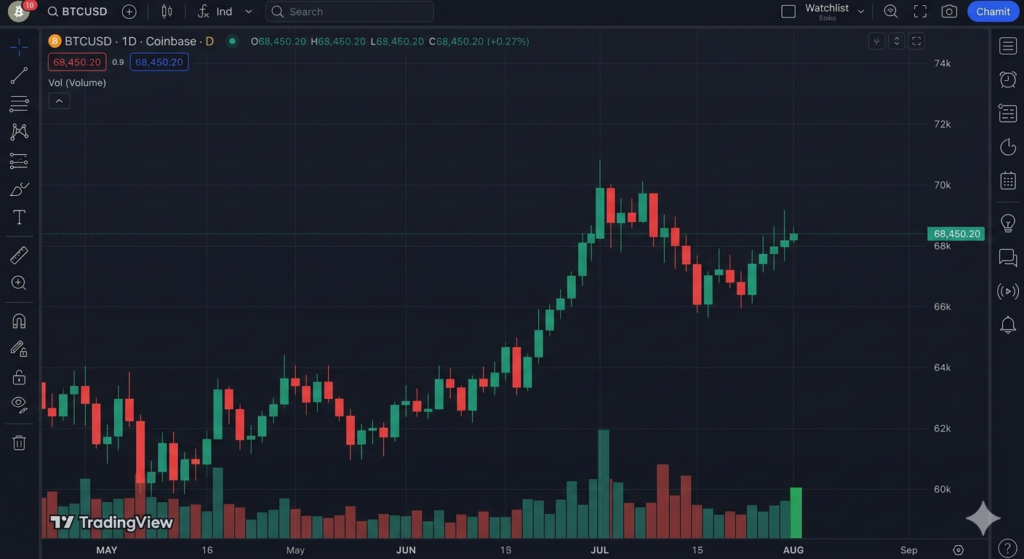Focus the top Search field
Viewport: 1024px width, 559px height.
click(349, 12)
